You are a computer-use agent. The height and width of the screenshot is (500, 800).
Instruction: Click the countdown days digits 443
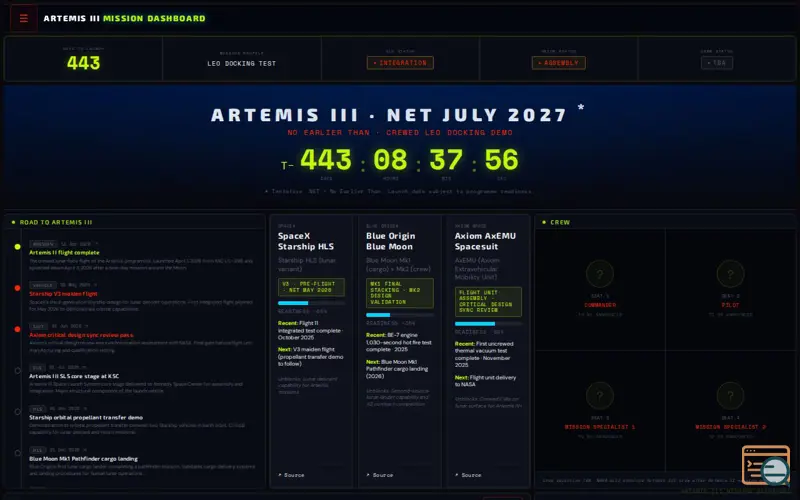coord(326,160)
